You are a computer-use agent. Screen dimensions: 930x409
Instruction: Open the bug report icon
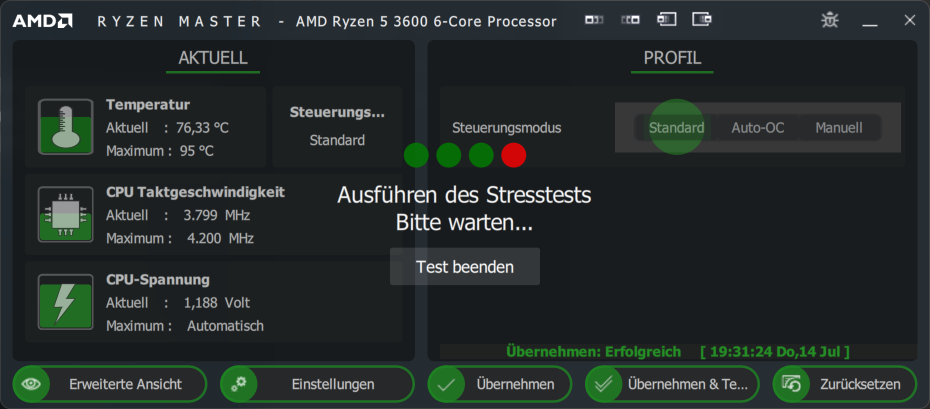pyautogui.click(x=830, y=20)
